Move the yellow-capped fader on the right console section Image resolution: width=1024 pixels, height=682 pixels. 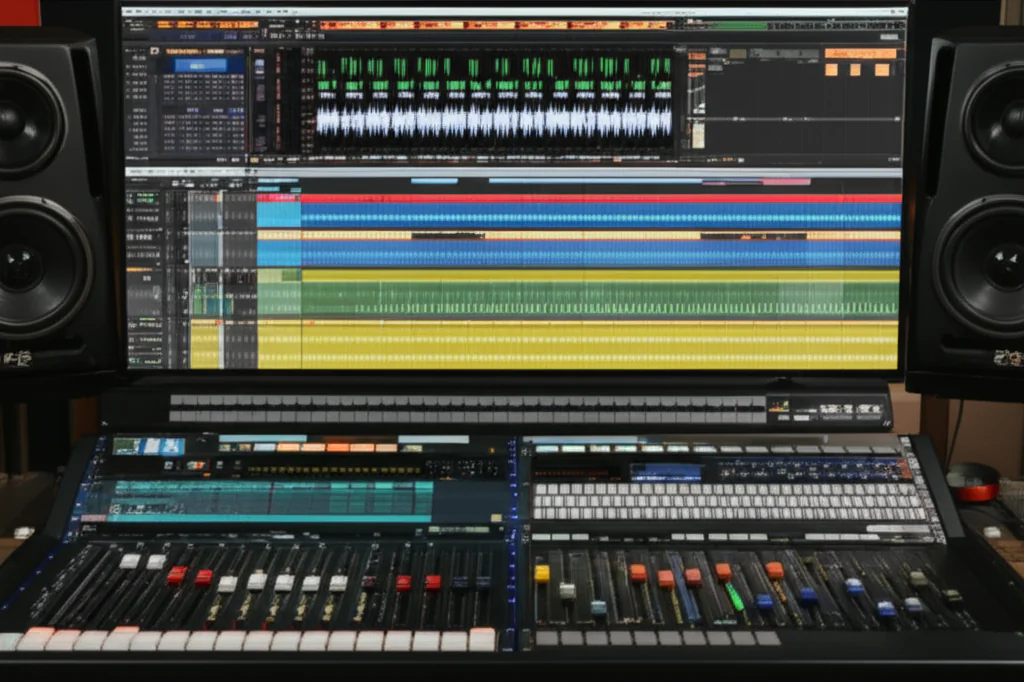point(542,574)
